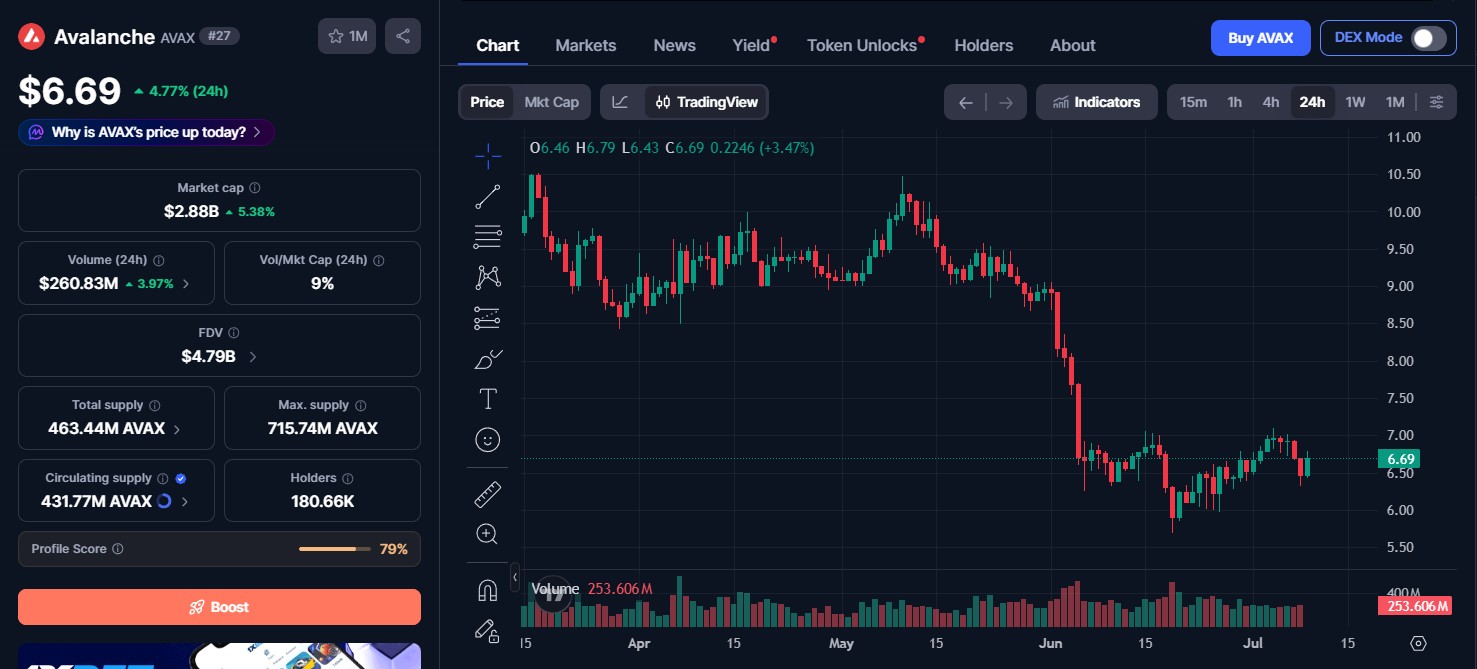The width and height of the screenshot is (1477, 669).
Task: Select the crosshair cursor tool
Action: pos(488,154)
